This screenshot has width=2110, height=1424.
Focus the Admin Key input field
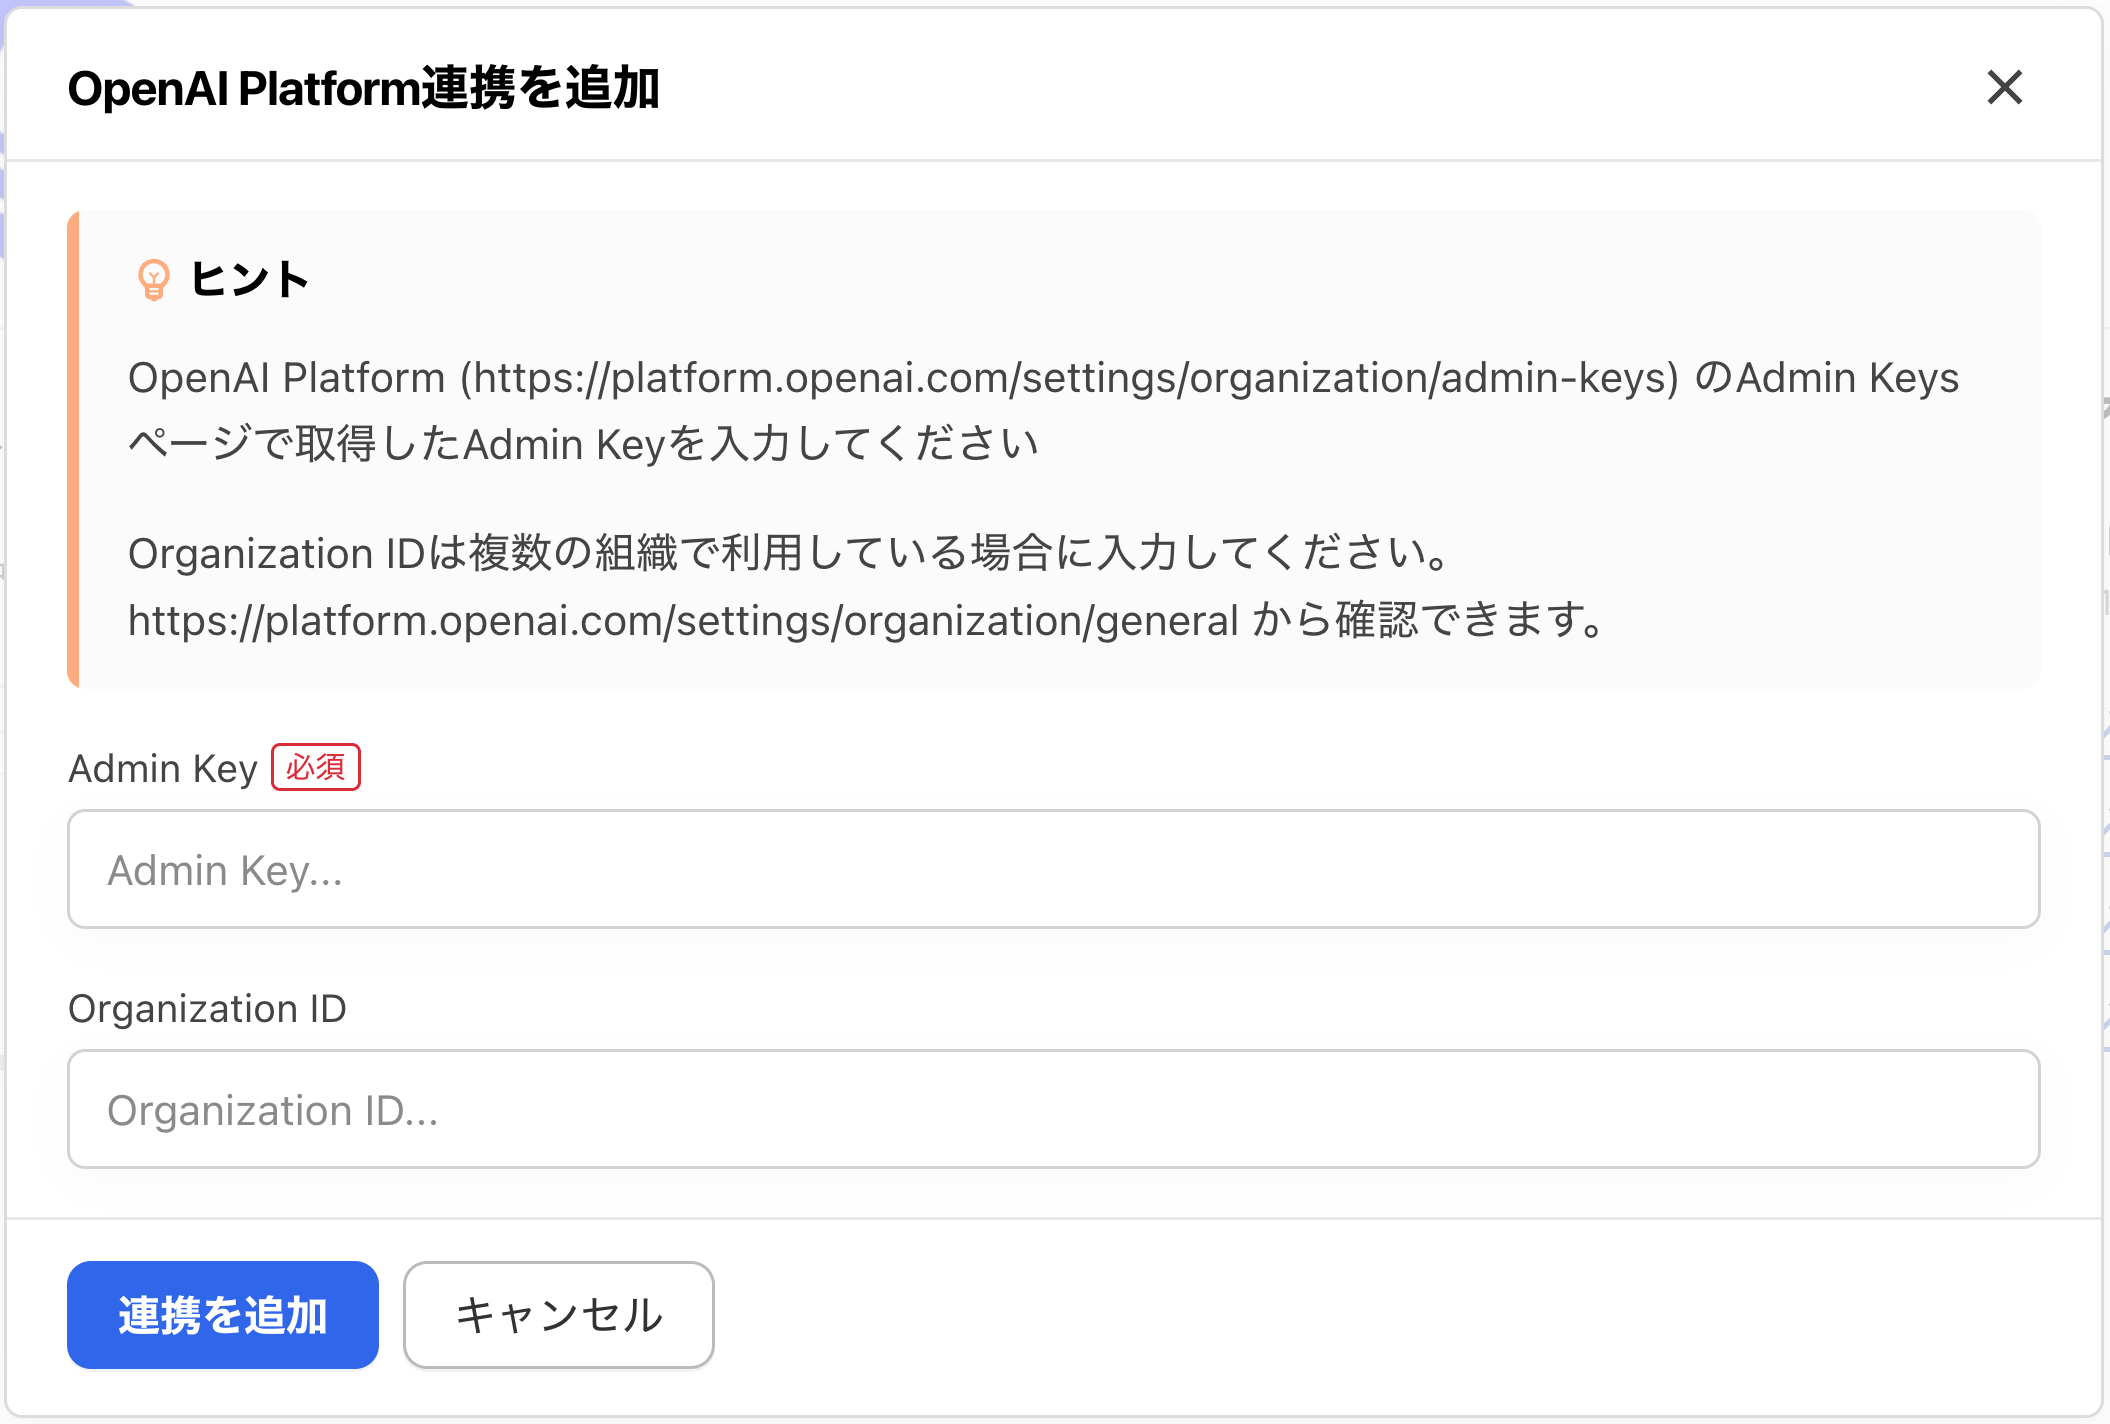pyautogui.click(x=1053, y=869)
